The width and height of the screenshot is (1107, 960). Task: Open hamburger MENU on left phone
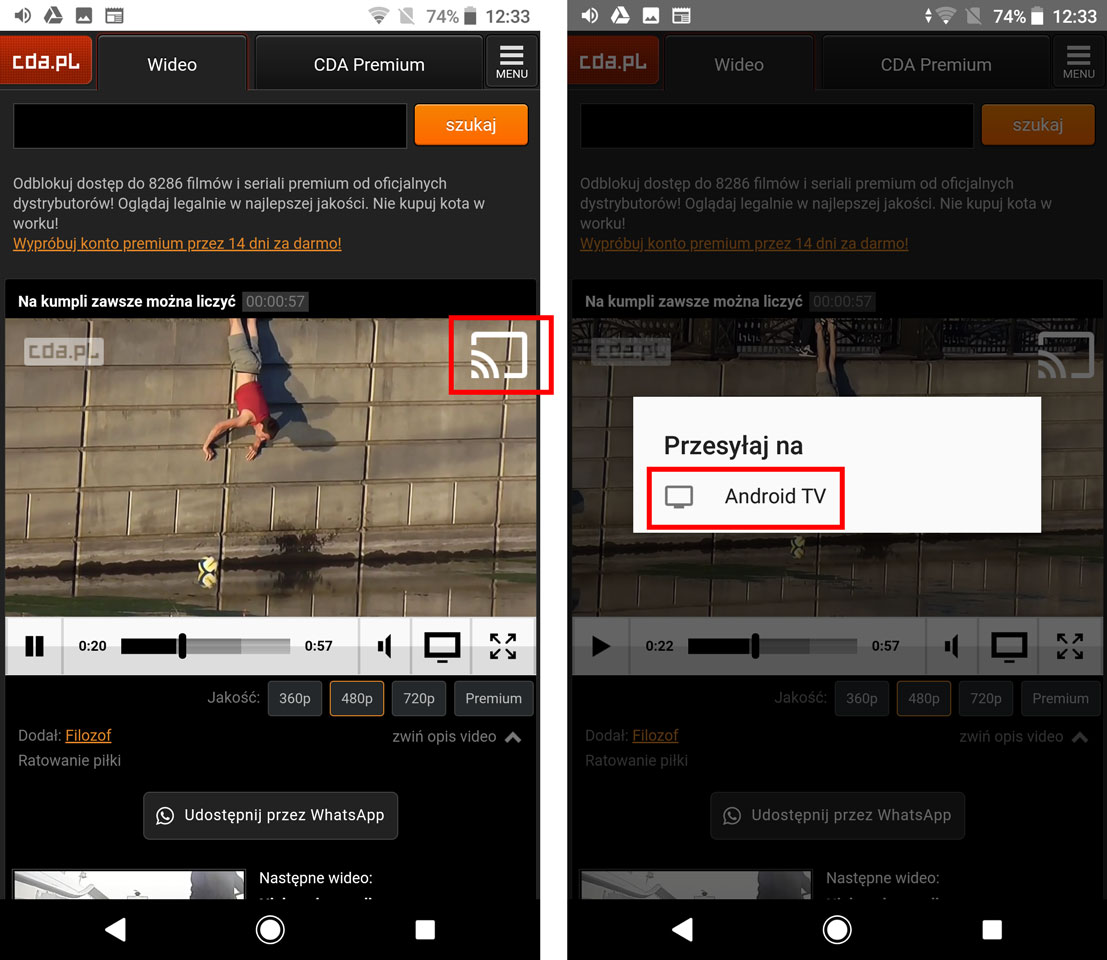pyautogui.click(x=512, y=62)
